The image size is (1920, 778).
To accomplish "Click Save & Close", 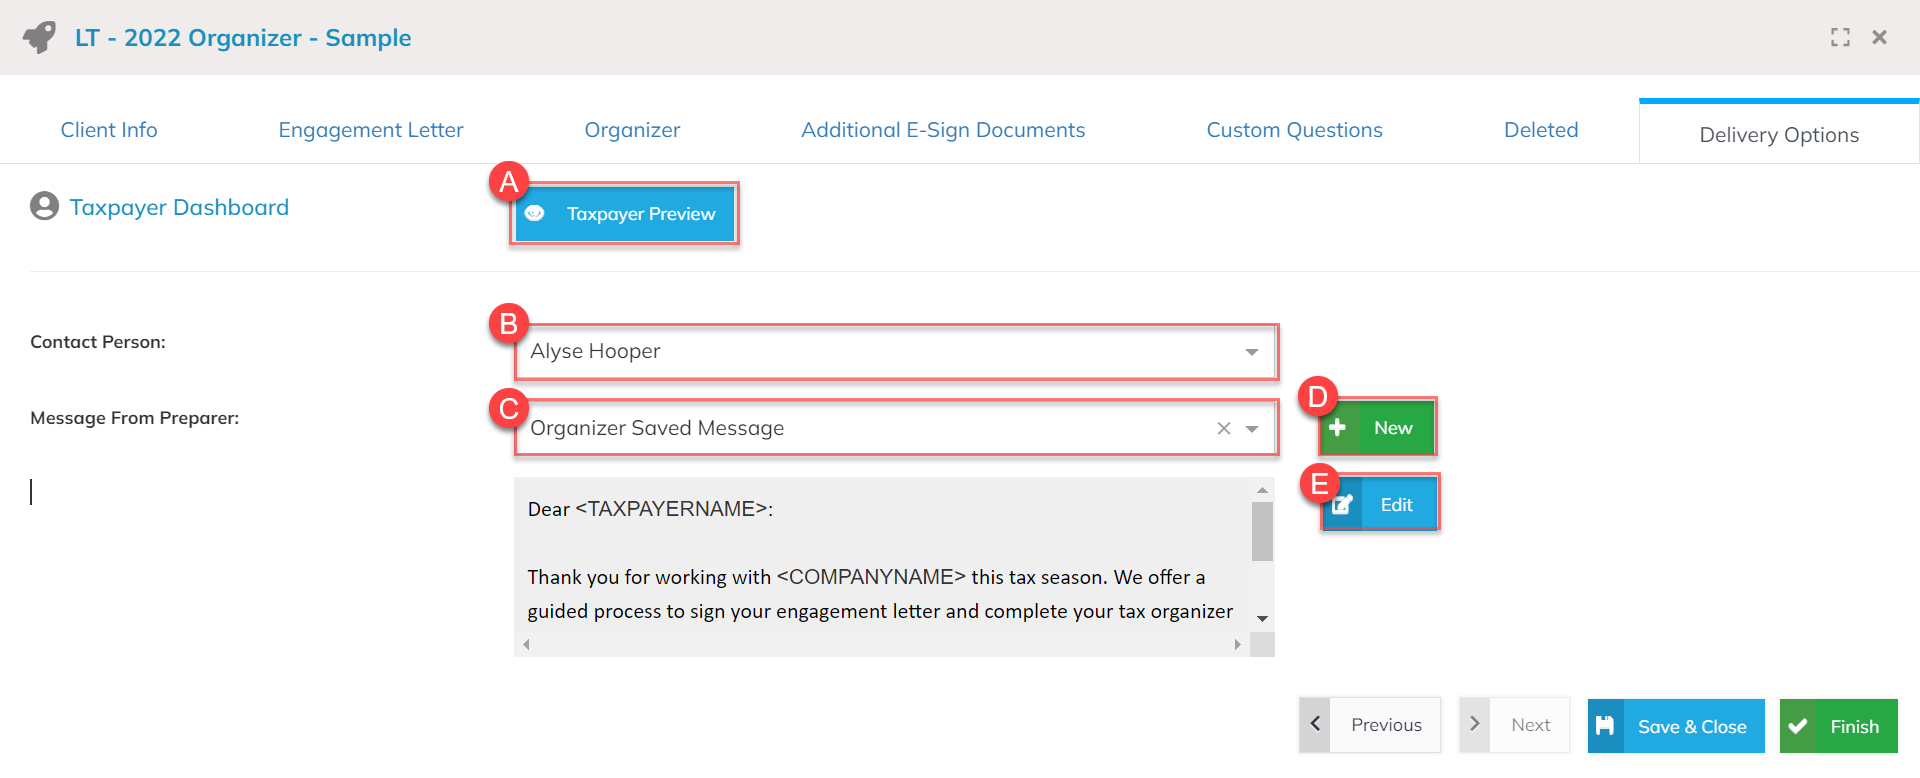I will click(1675, 726).
